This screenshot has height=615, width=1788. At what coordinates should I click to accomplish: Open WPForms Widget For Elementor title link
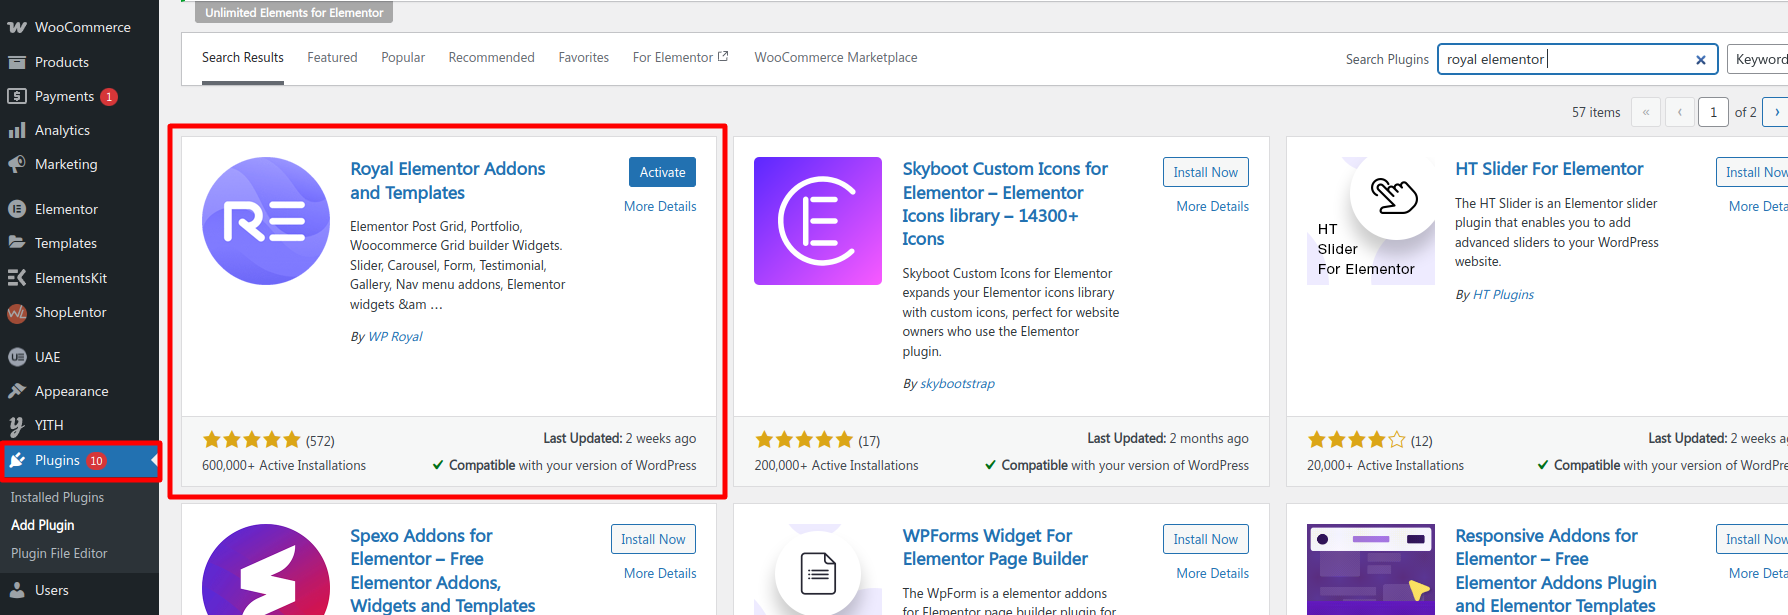[995, 548]
